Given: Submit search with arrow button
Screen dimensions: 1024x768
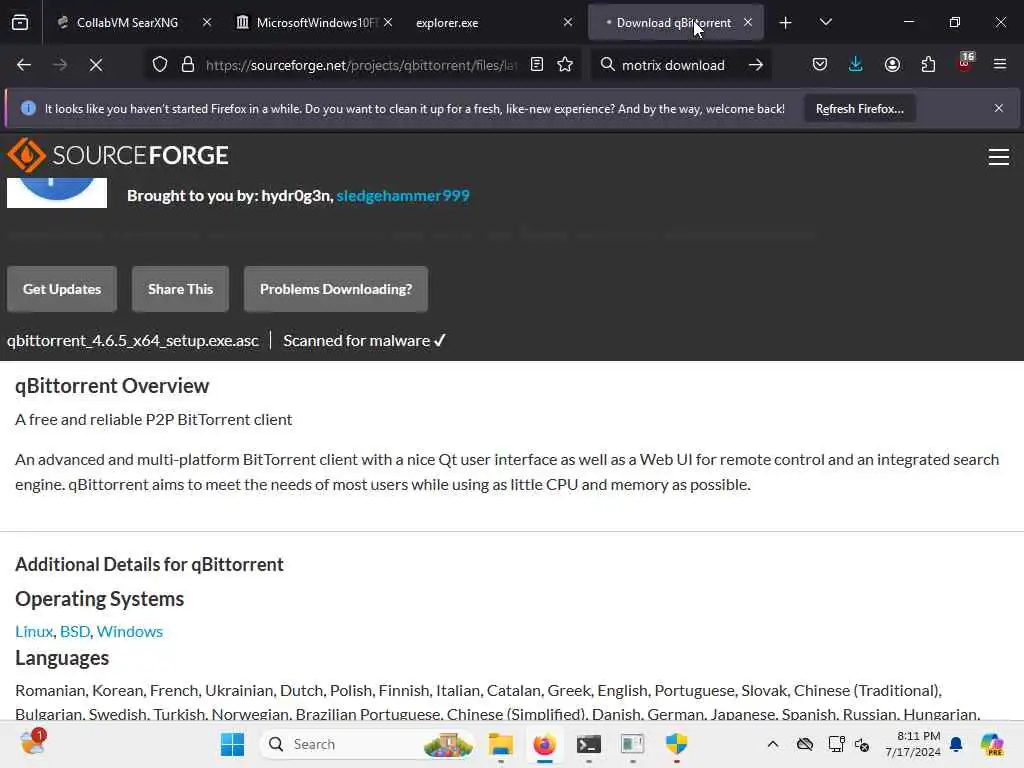Looking at the screenshot, I should point(756,65).
